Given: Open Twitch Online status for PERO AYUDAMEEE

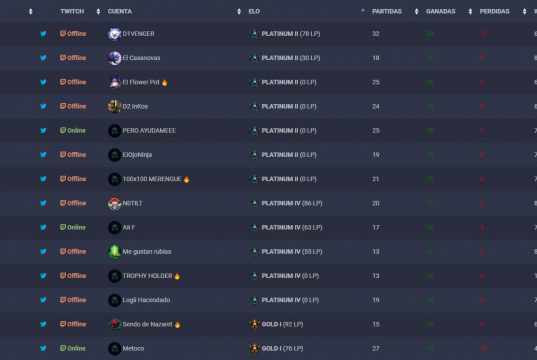Looking at the screenshot, I should coord(73,131).
